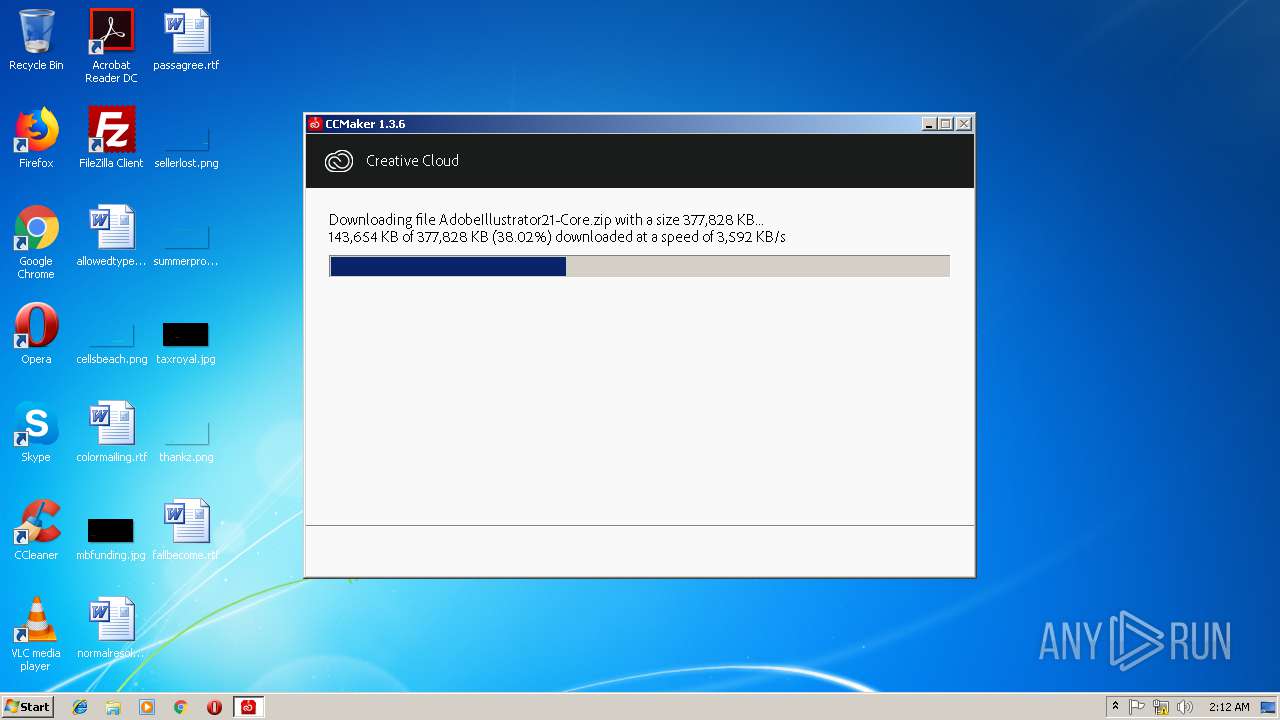Select normalresol document on desktop
This screenshot has width=1280, height=720.
pyautogui.click(x=111, y=628)
